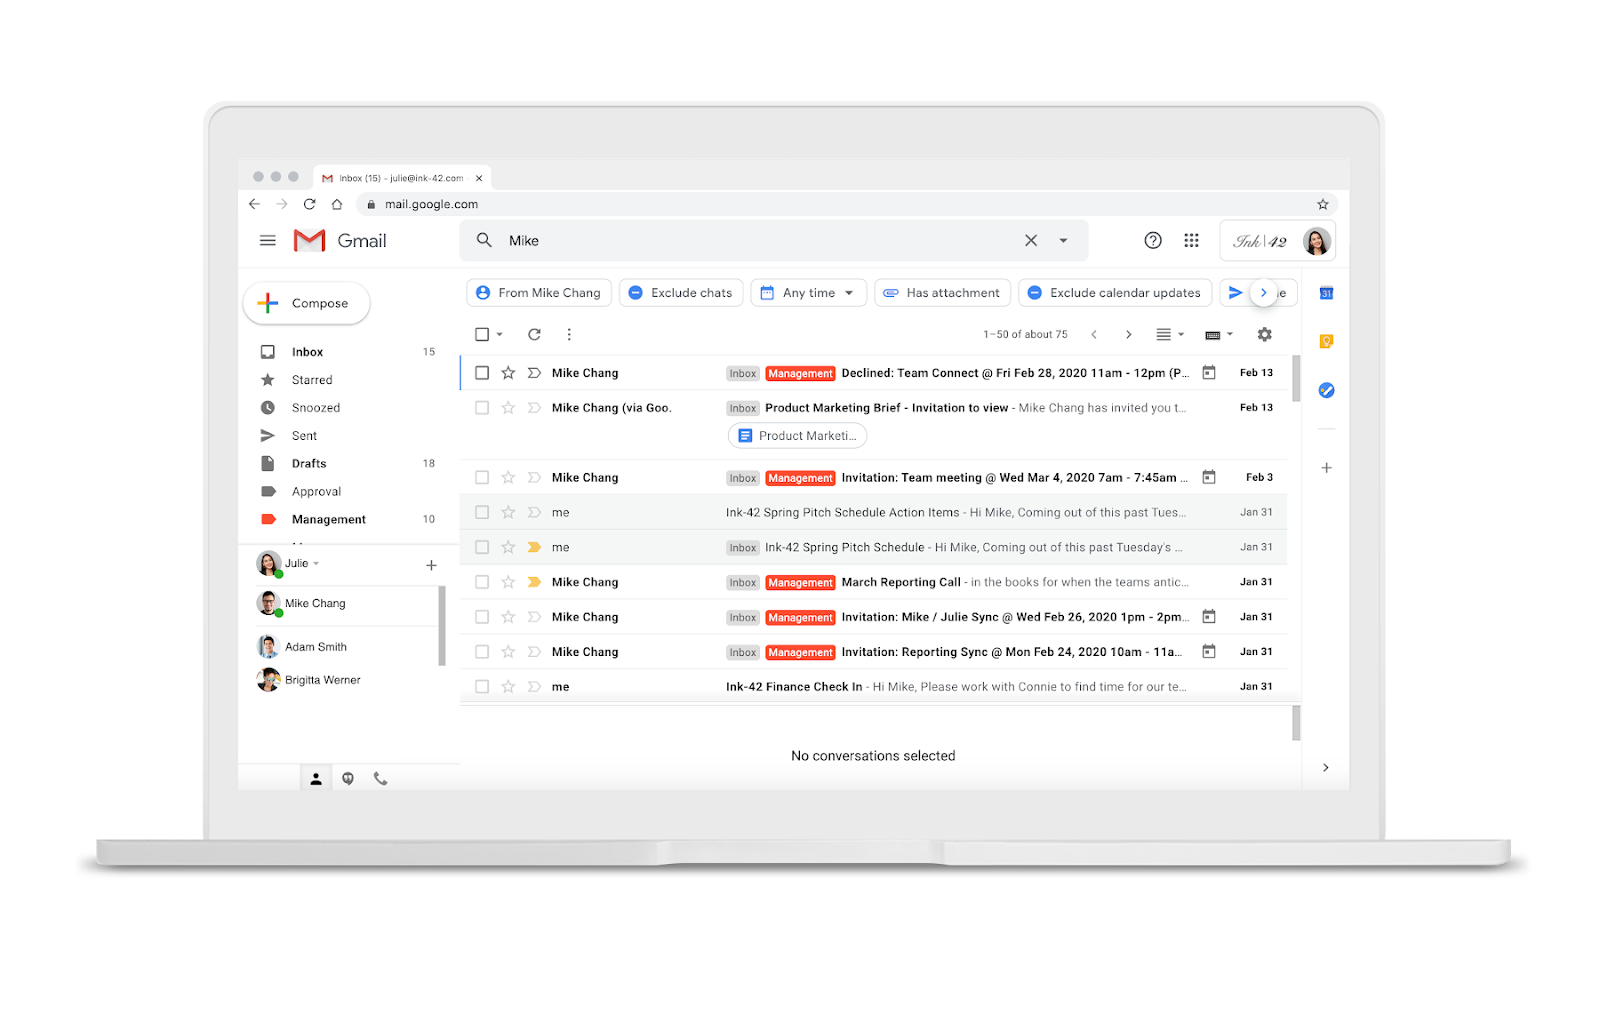
Task: Open the Product Marketi... document chip
Action: [x=798, y=436]
